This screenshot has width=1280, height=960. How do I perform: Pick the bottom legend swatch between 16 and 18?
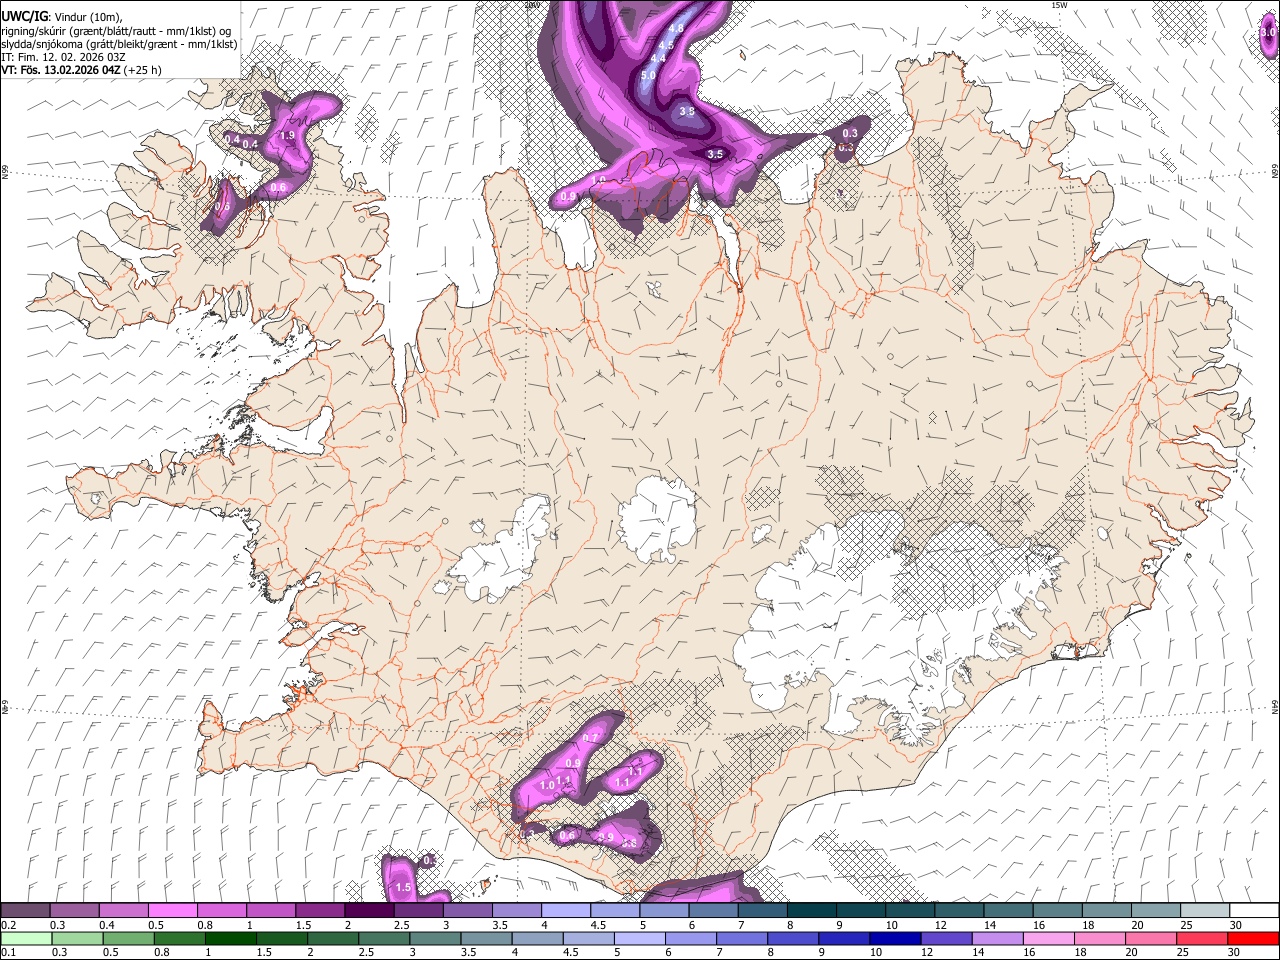pos(1052,938)
